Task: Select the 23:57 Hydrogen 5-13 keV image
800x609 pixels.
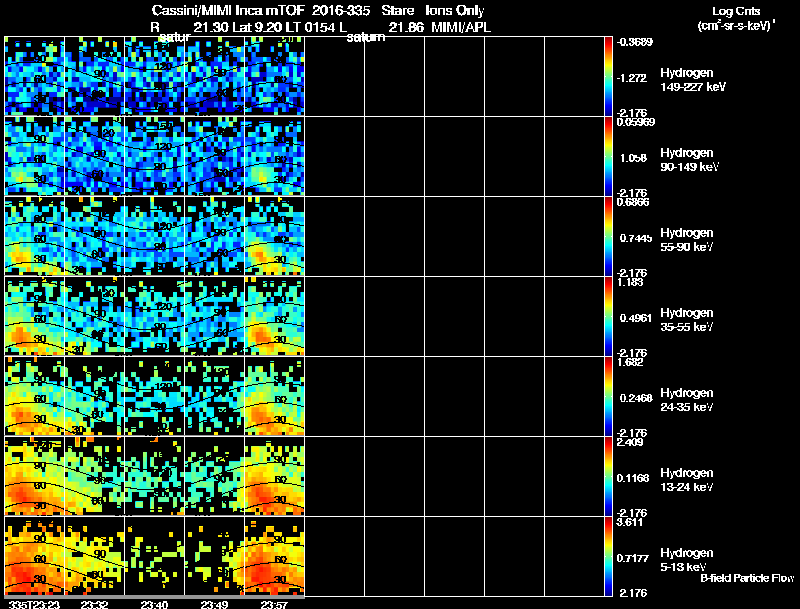Action: [274, 556]
